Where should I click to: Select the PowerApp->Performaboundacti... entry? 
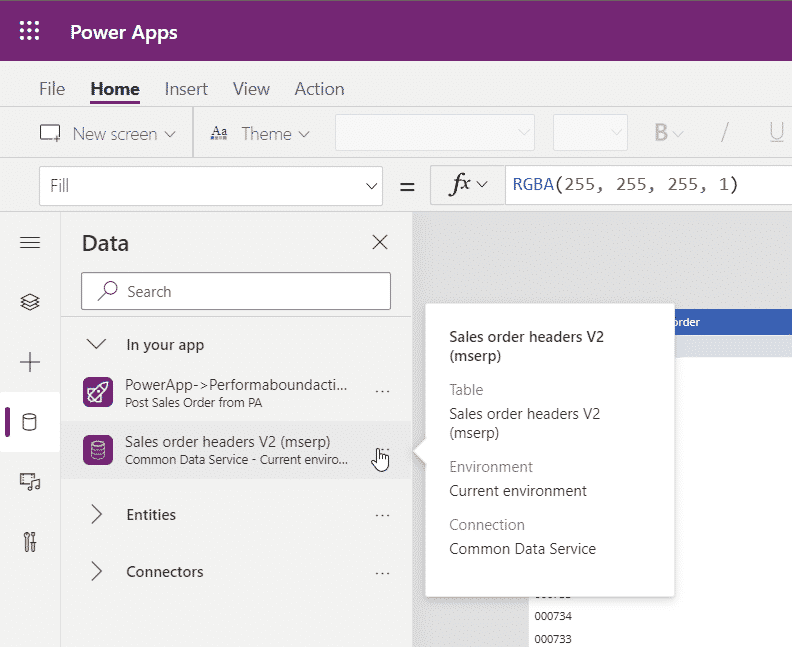236,392
